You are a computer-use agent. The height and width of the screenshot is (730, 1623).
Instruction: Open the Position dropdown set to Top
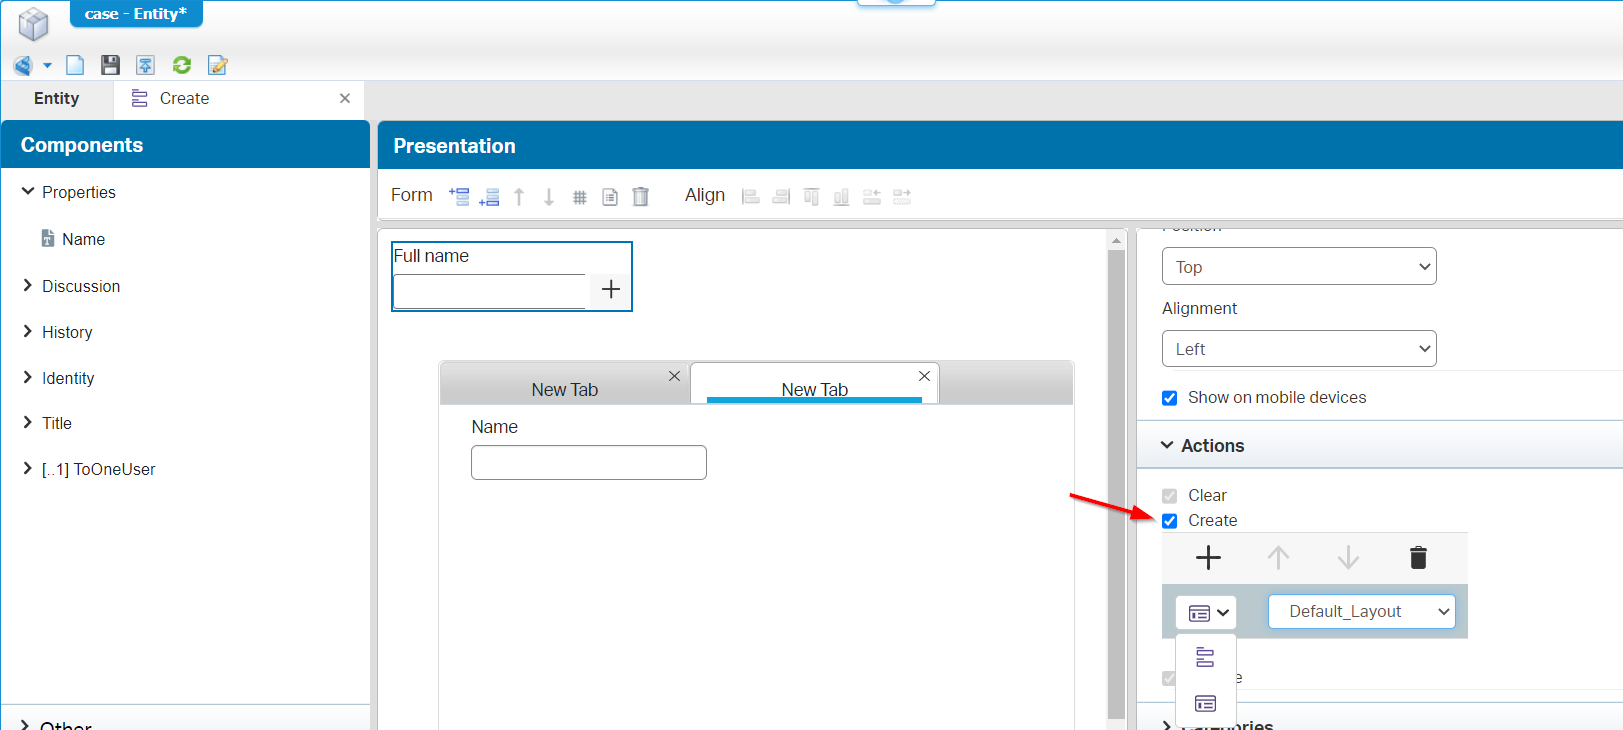tap(1298, 267)
